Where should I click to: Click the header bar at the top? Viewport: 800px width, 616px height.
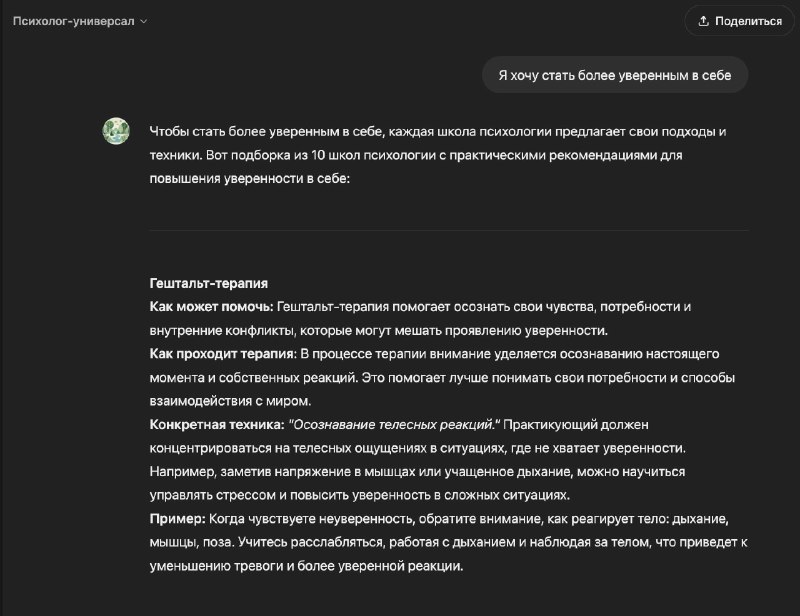tap(400, 18)
